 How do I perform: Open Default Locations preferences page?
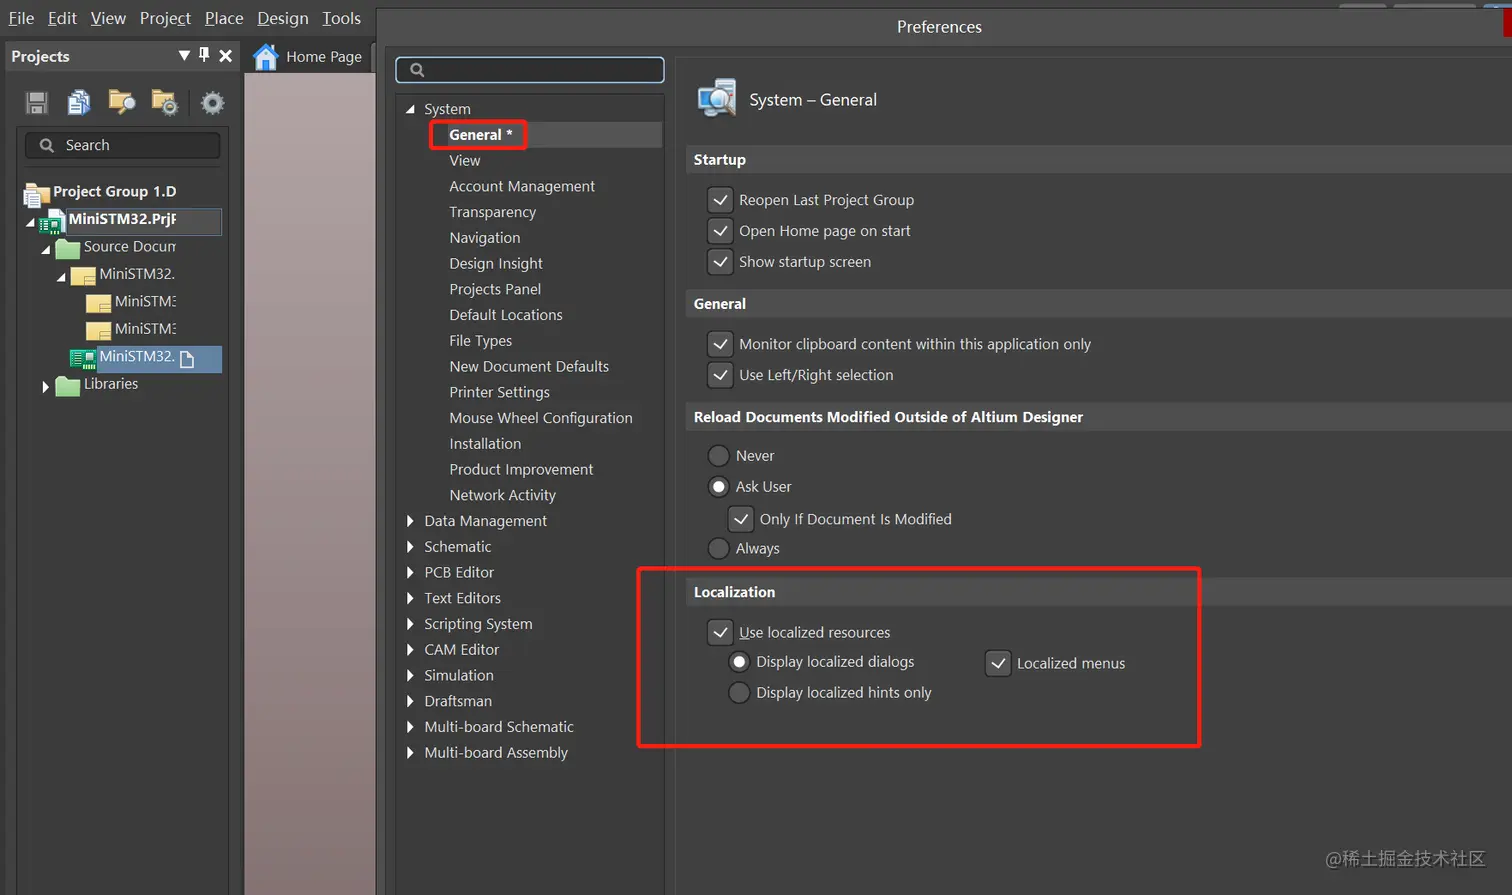click(506, 315)
